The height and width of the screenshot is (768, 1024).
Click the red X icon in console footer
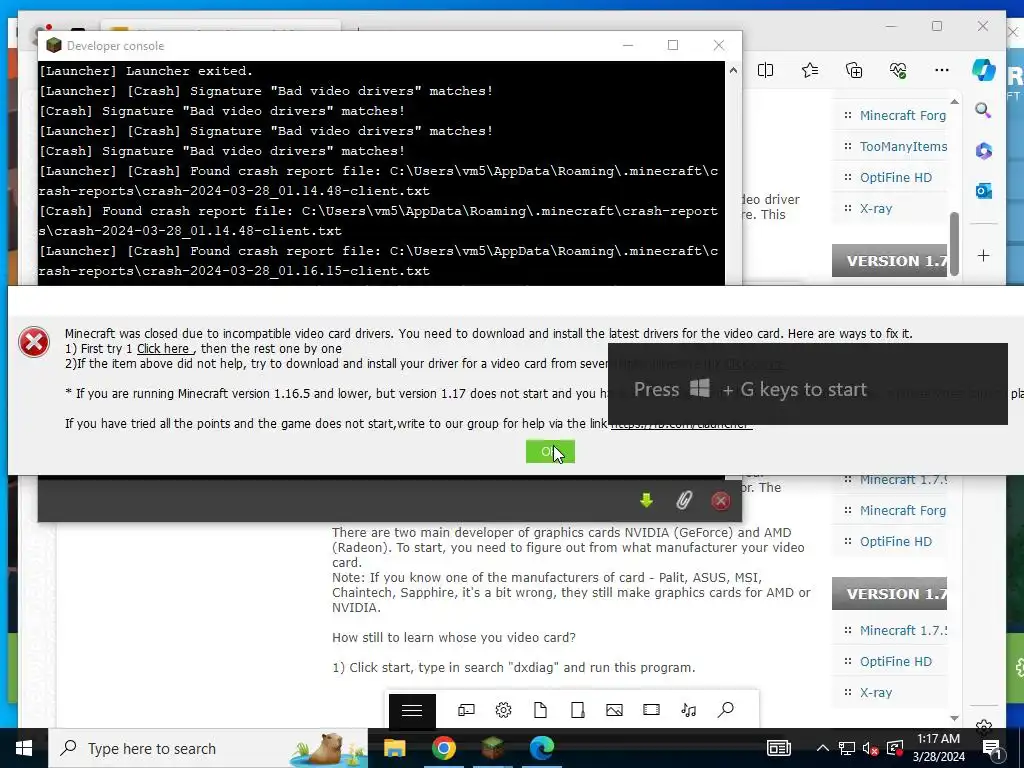click(720, 501)
